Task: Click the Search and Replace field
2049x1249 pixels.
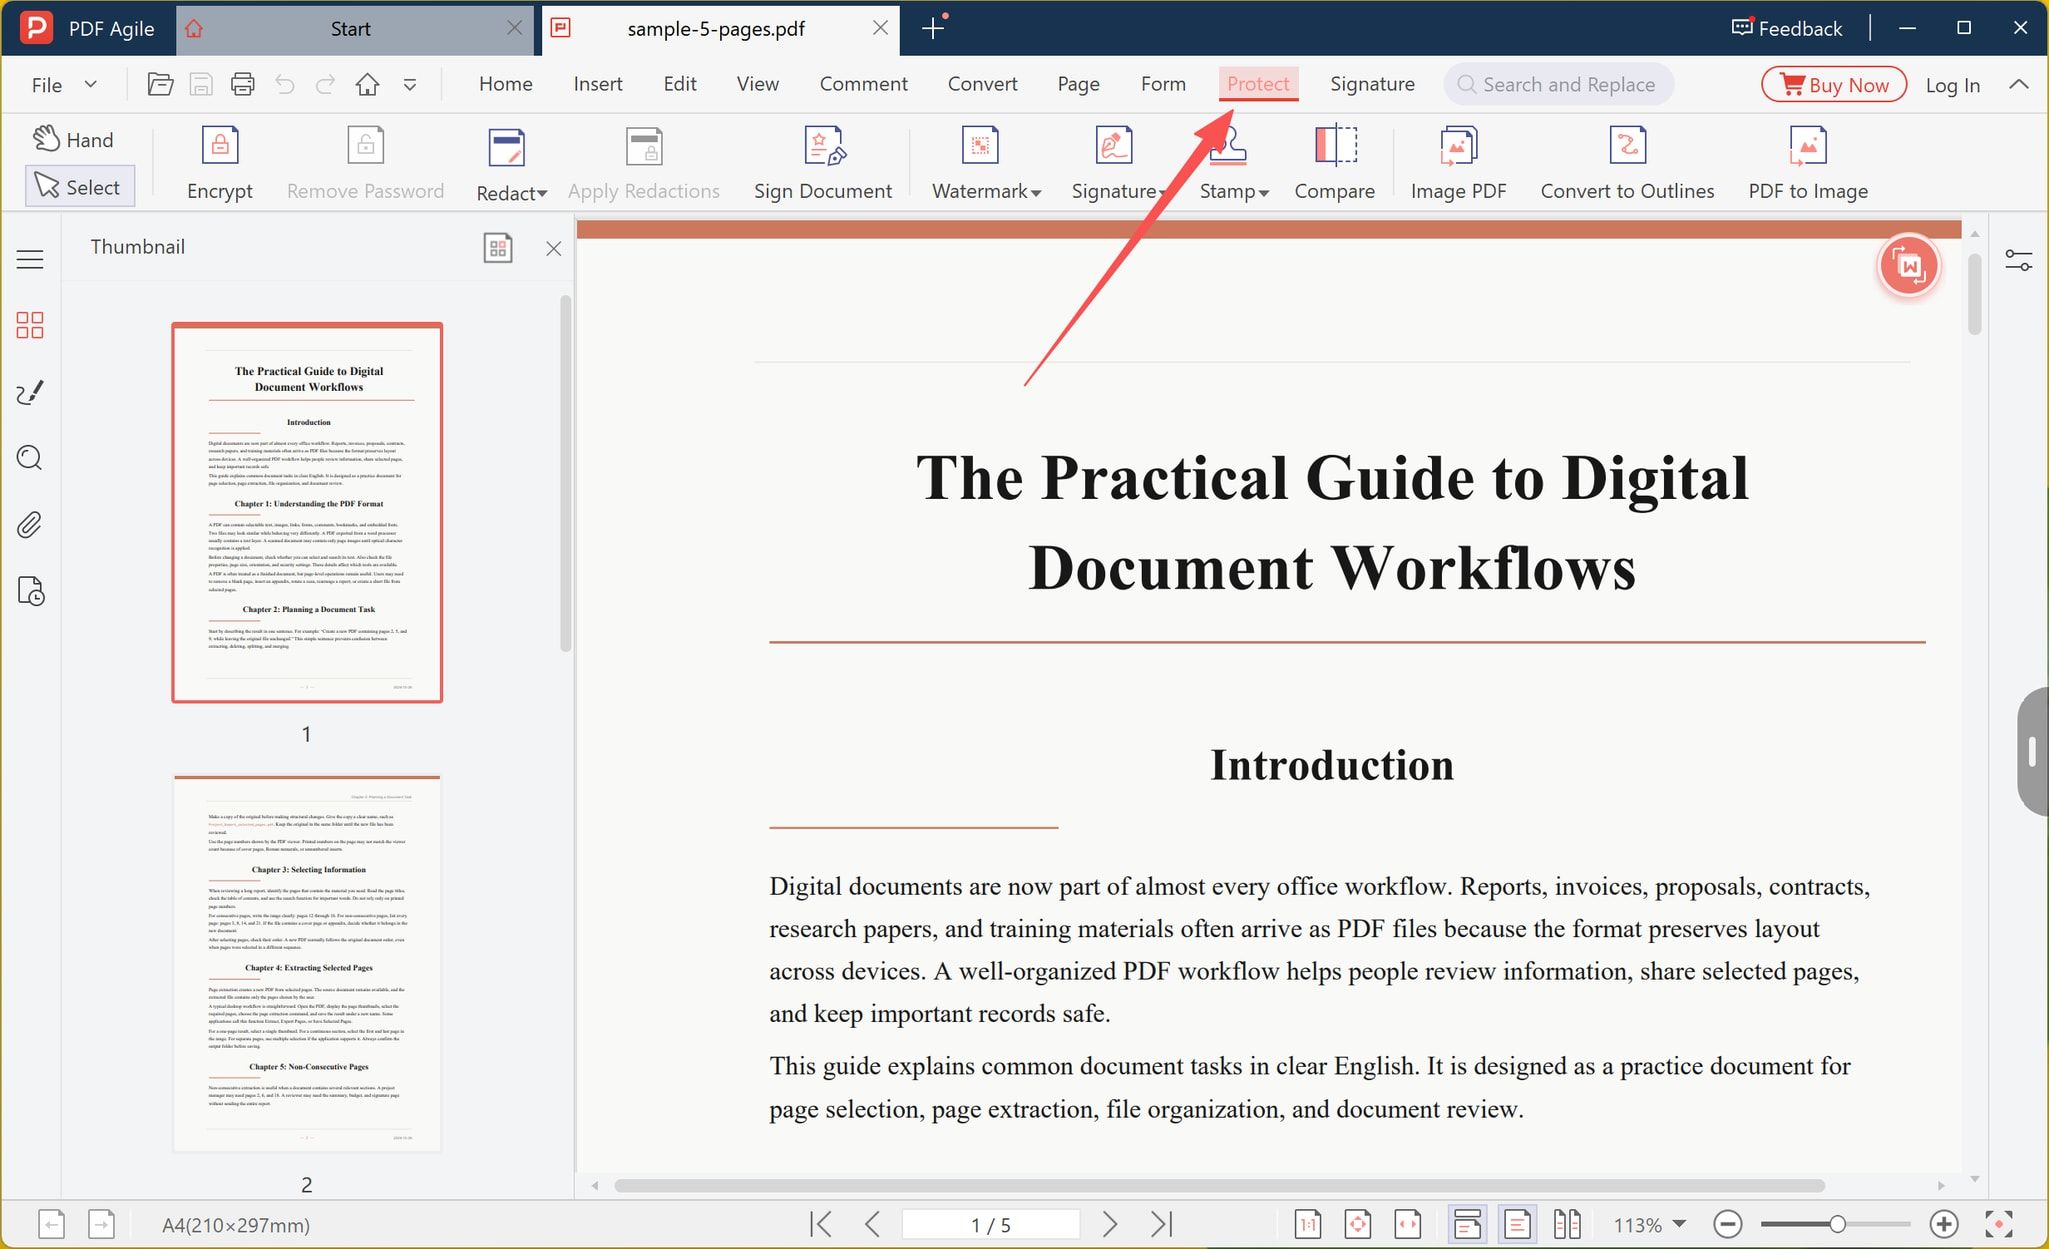Action: [x=1558, y=84]
